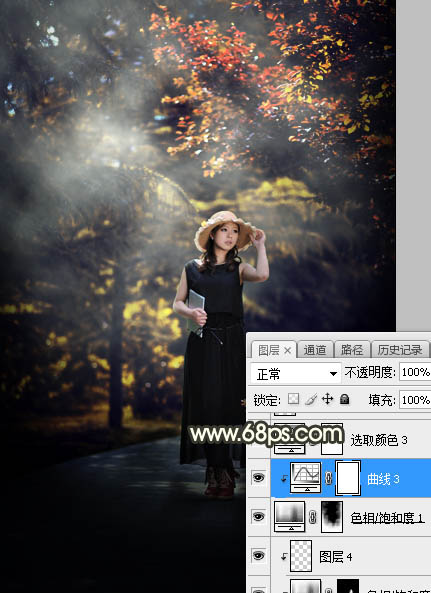Select the 曲线 3 curves adjustment thumbnail
Image resolution: width=431 pixels, height=593 pixels.
click(305, 478)
